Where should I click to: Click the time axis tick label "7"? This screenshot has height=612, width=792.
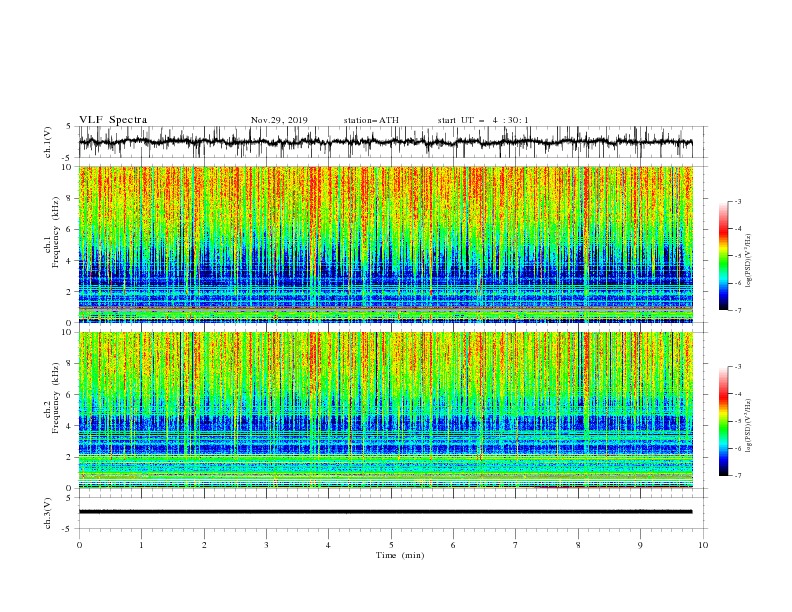tap(516, 545)
